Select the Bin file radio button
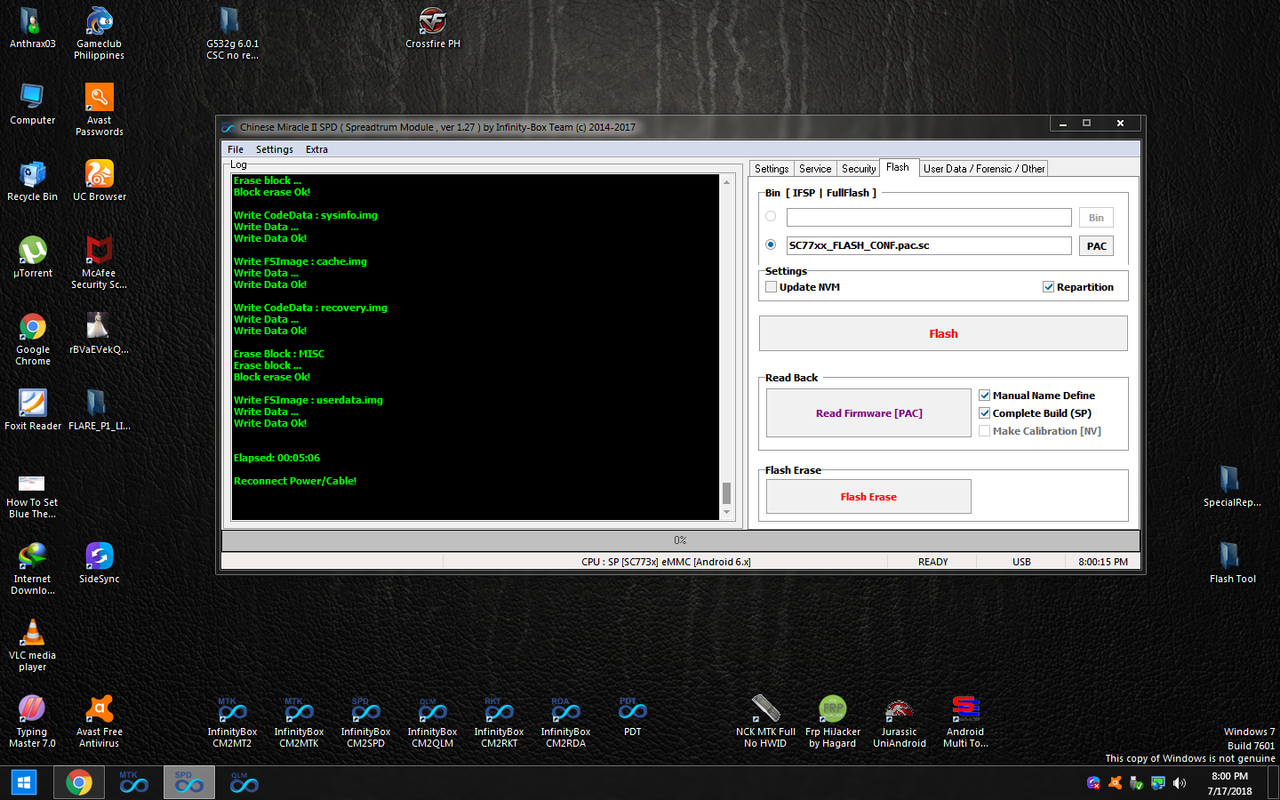This screenshot has width=1280, height=800. point(770,216)
